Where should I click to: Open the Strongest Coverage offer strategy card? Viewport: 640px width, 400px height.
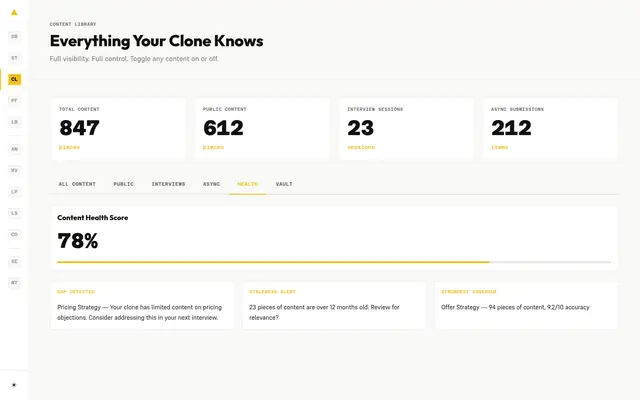click(x=527, y=306)
